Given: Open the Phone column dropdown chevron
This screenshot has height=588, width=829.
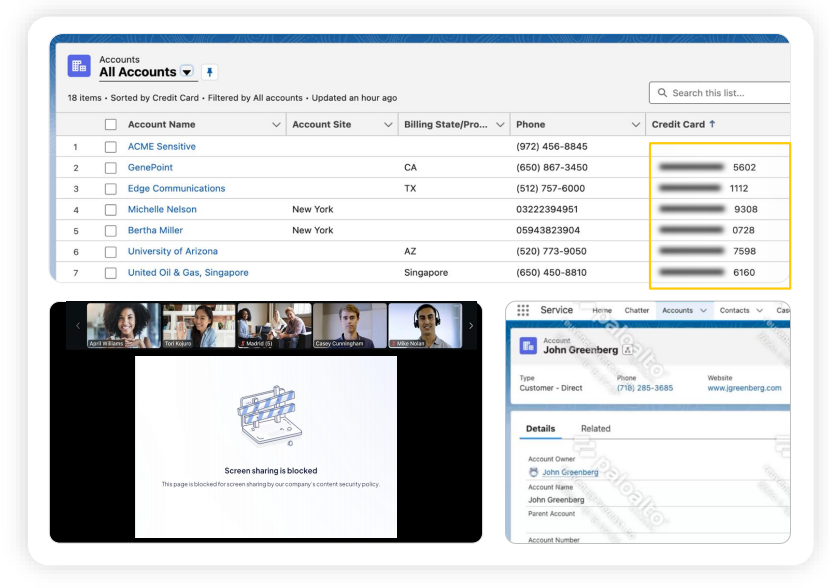Looking at the screenshot, I should pos(635,125).
